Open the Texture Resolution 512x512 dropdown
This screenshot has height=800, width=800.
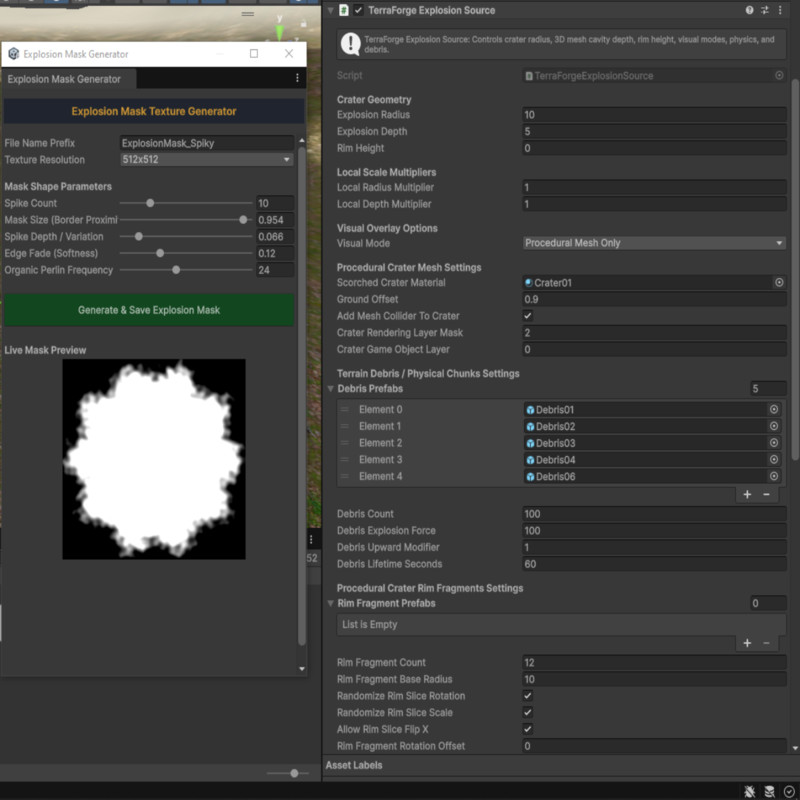(207, 160)
